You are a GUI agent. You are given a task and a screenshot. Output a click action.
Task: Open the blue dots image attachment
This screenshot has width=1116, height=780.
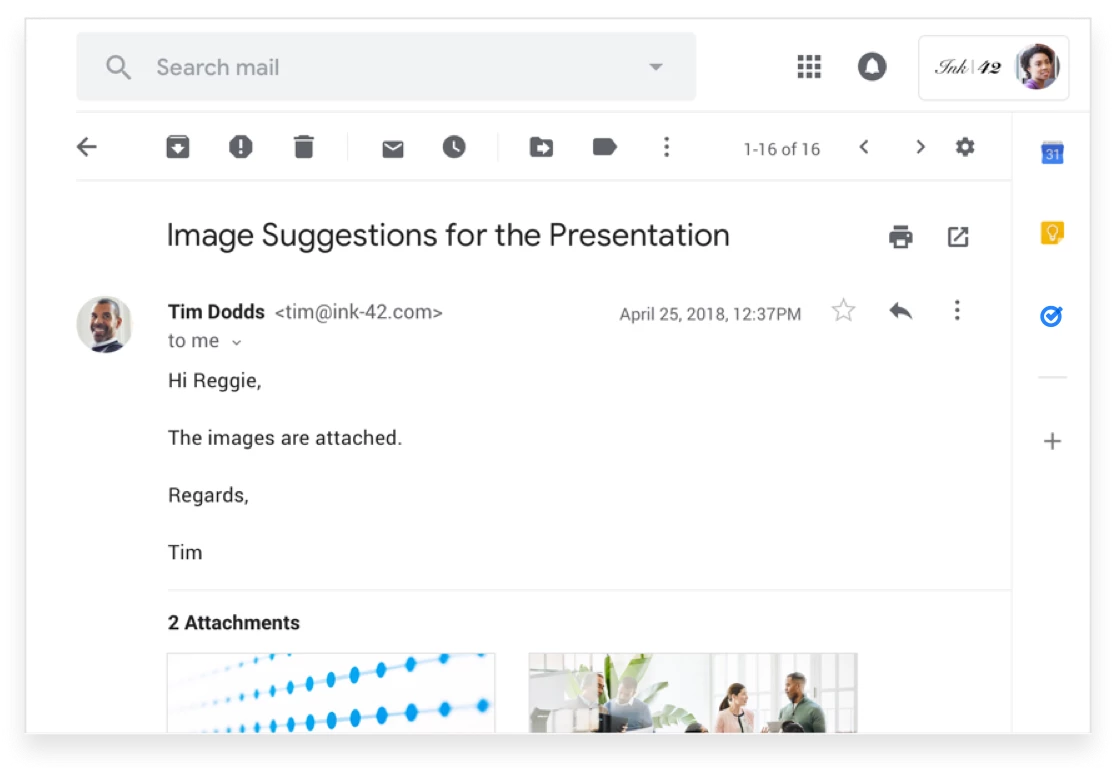coord(331,692)
